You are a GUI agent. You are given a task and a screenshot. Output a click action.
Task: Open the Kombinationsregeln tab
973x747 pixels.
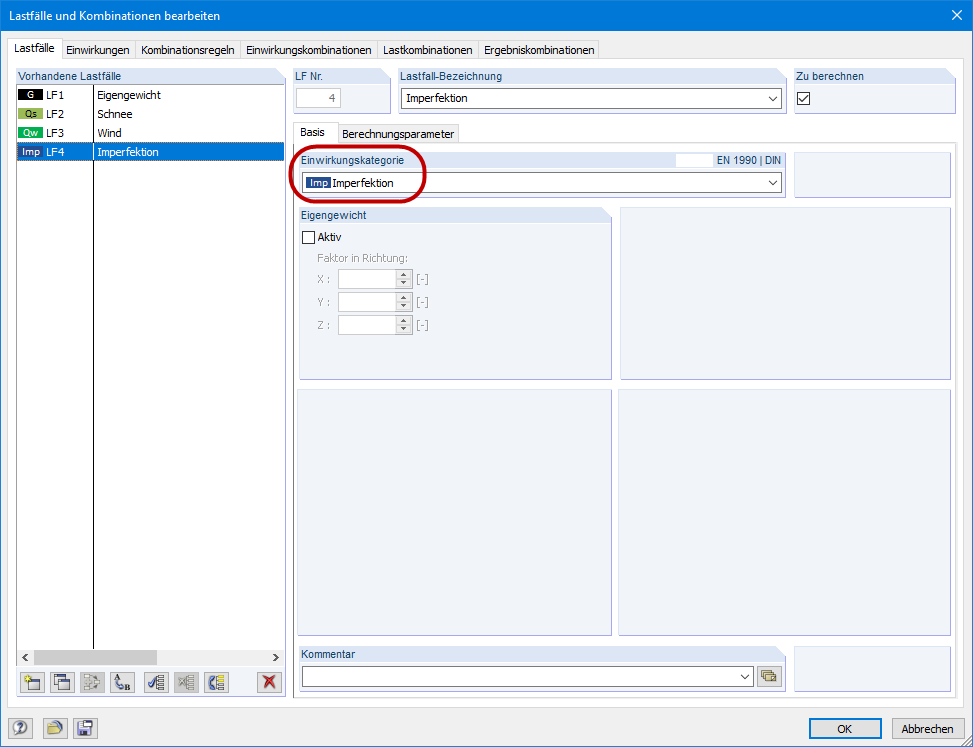(188, 50)
